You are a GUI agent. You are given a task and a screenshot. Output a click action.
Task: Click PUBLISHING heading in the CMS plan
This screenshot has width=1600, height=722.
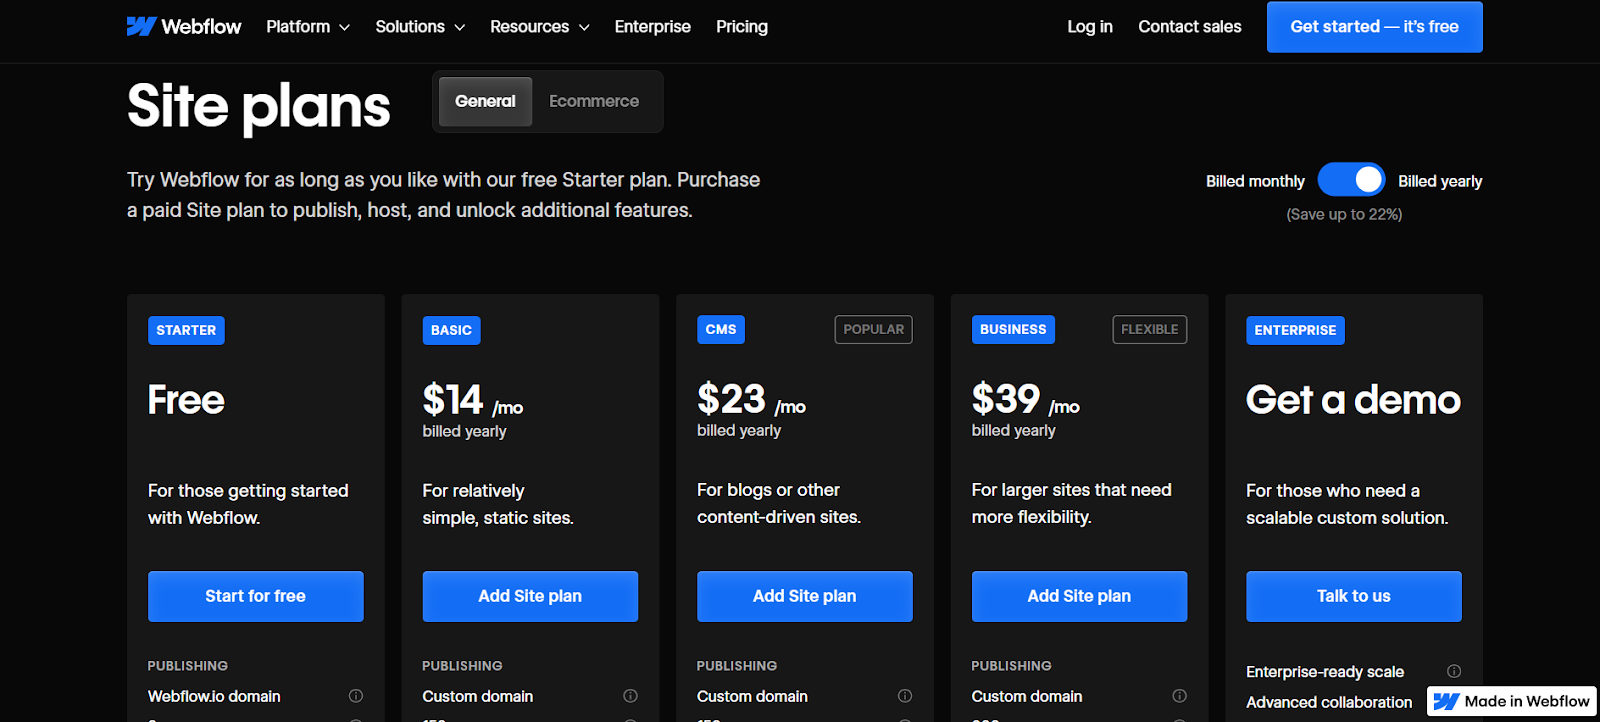pos(737,666)
